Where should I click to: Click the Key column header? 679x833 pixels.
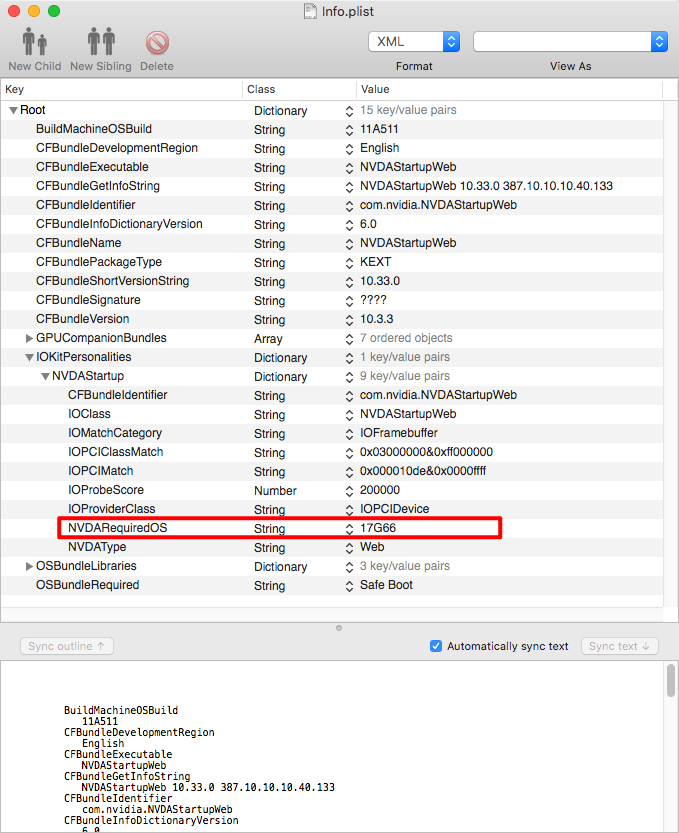[122, 89]
